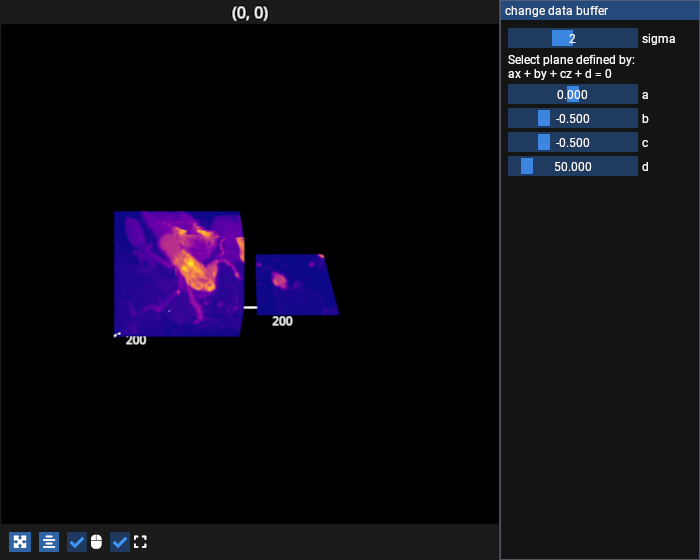Image resolution: width=700 pixels, height=560 pixels.
Task: Click the 'change data buffer' title bar
Action: coord(599,11)
